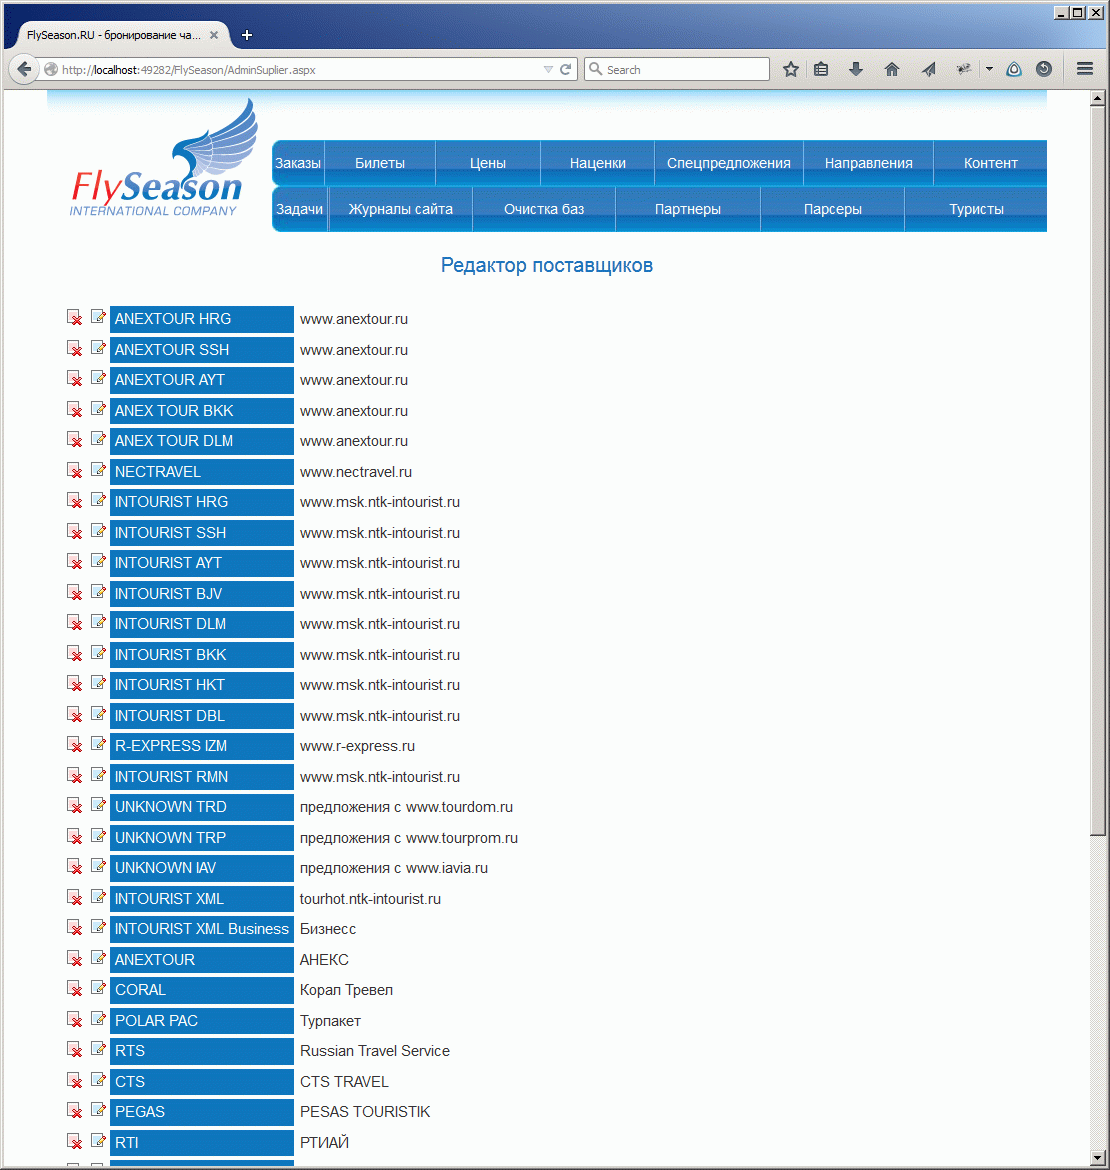The height and width of the screenshot is (1170, 1110).
Task: Bookmark this page with the star icon
Action: pyautogui.click(x=791, y=69)
